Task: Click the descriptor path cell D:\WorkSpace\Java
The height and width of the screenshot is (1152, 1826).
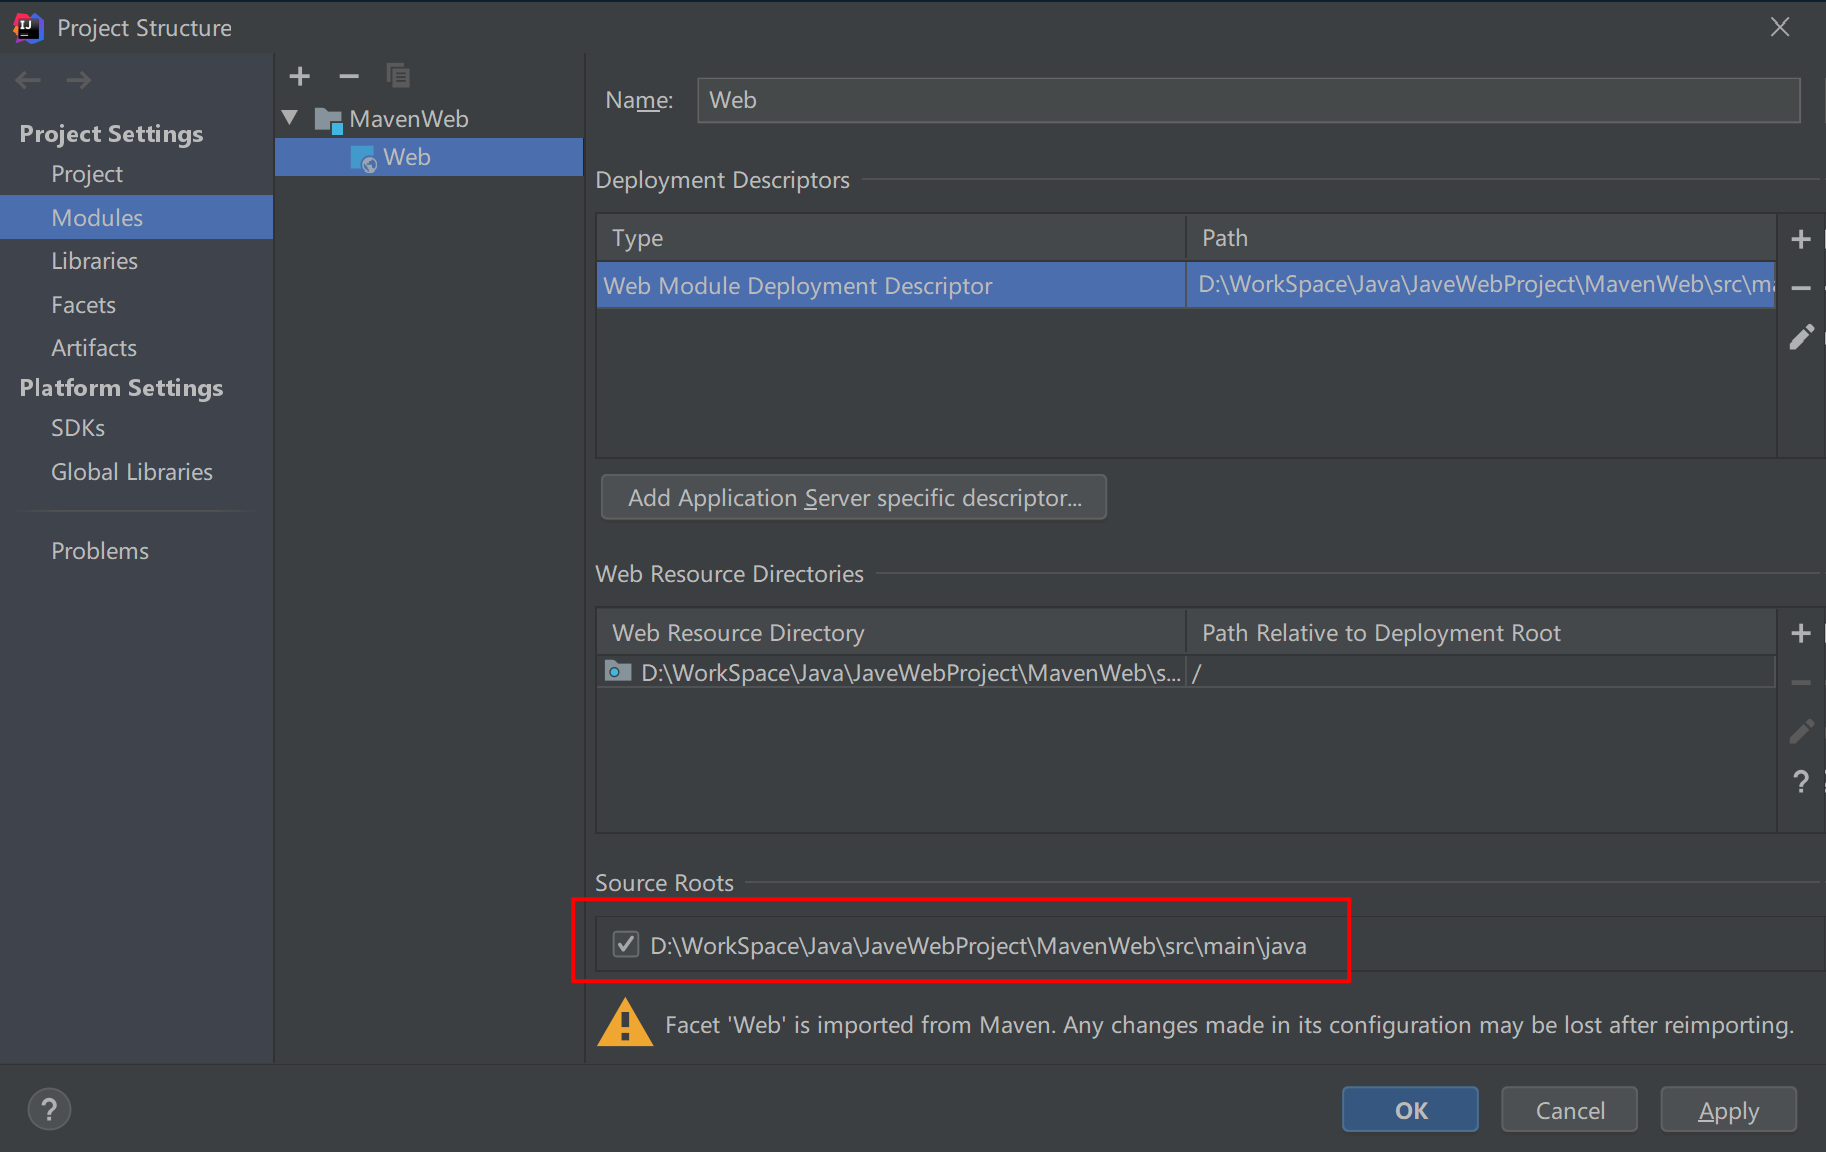Action: tap(1481, 285)
